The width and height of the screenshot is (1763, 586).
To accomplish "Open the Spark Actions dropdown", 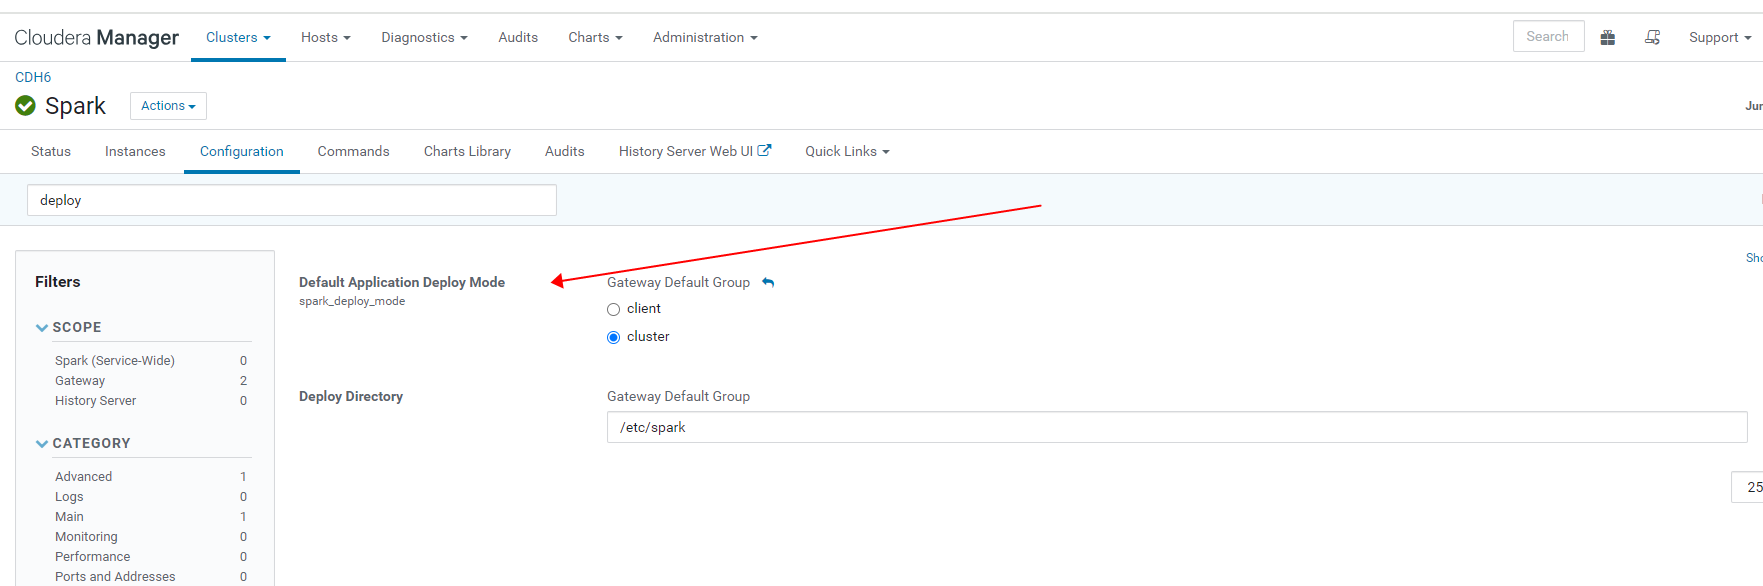I will tap(168, 106).
